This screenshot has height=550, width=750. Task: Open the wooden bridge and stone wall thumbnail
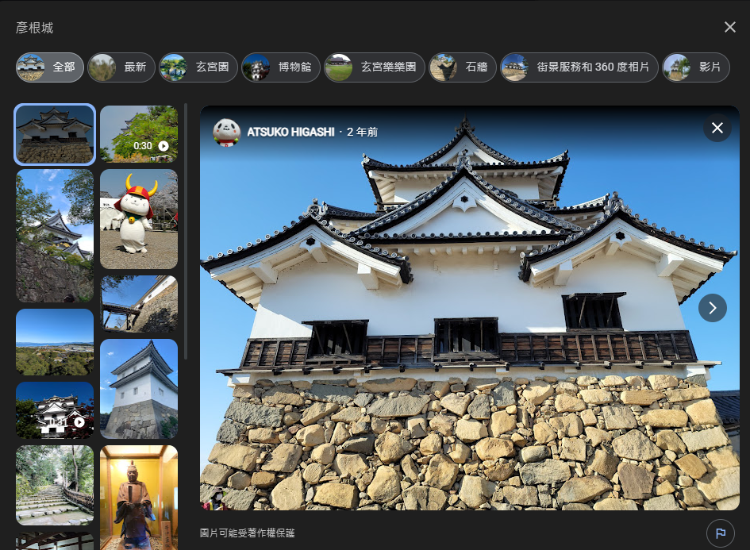(139, 304)
